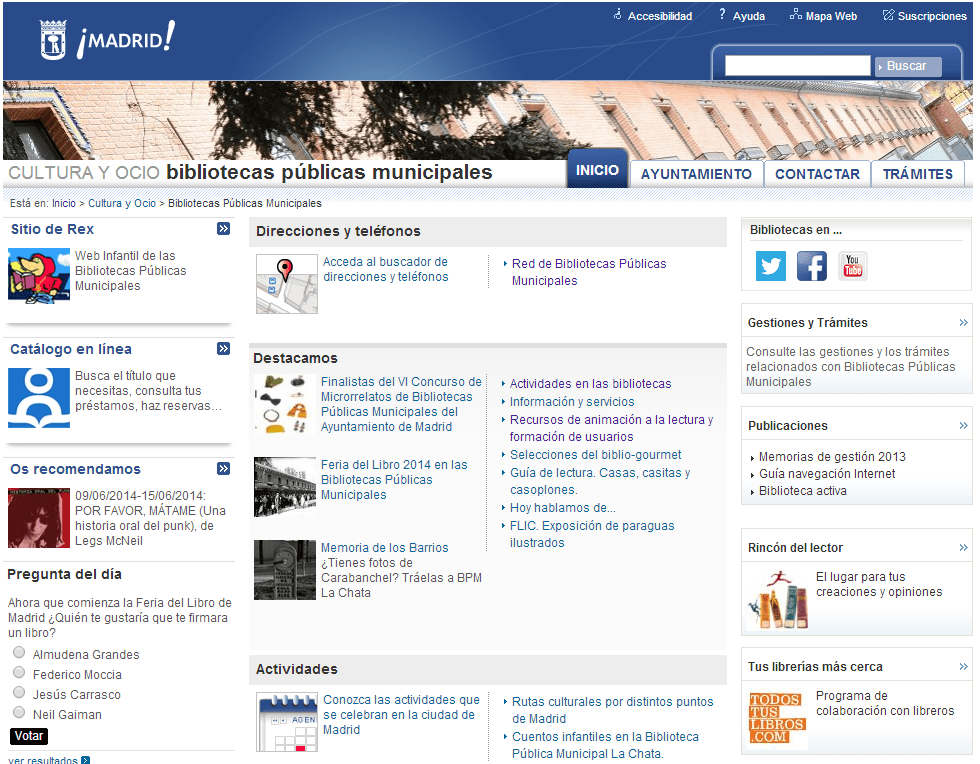Click the Mapa Web sitemap icon
Screen dimensions: 980x764
tap(796, 14)
